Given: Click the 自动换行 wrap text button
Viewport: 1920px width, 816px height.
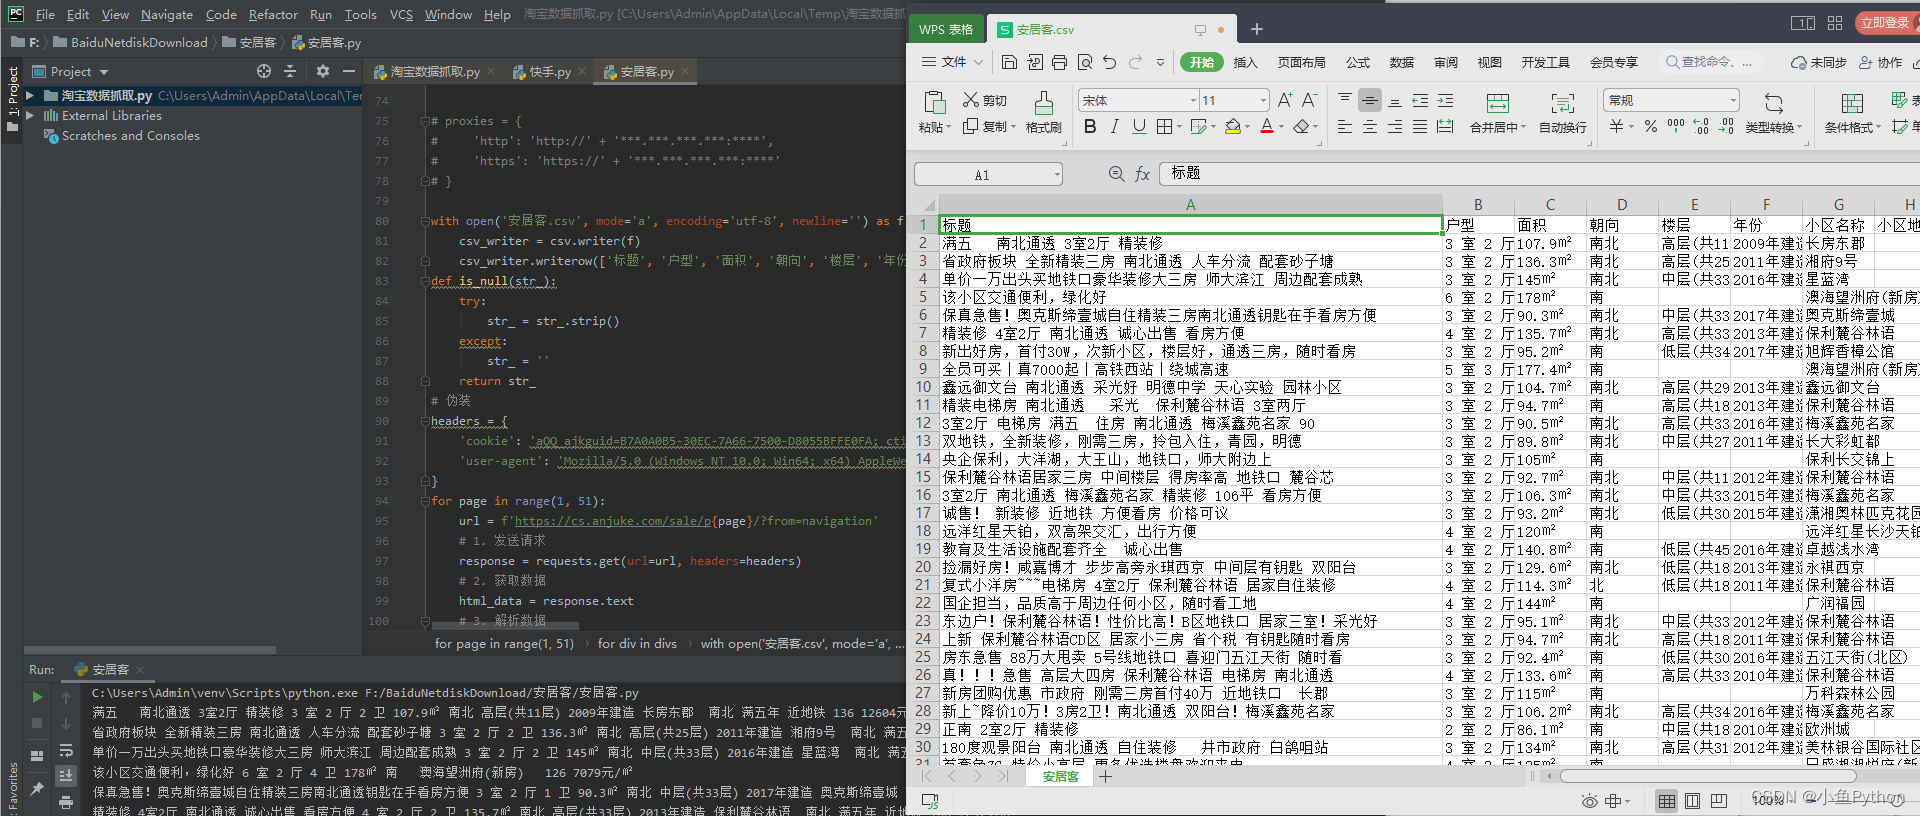Looking at the screenshot, I should (x=1563, y=112).
